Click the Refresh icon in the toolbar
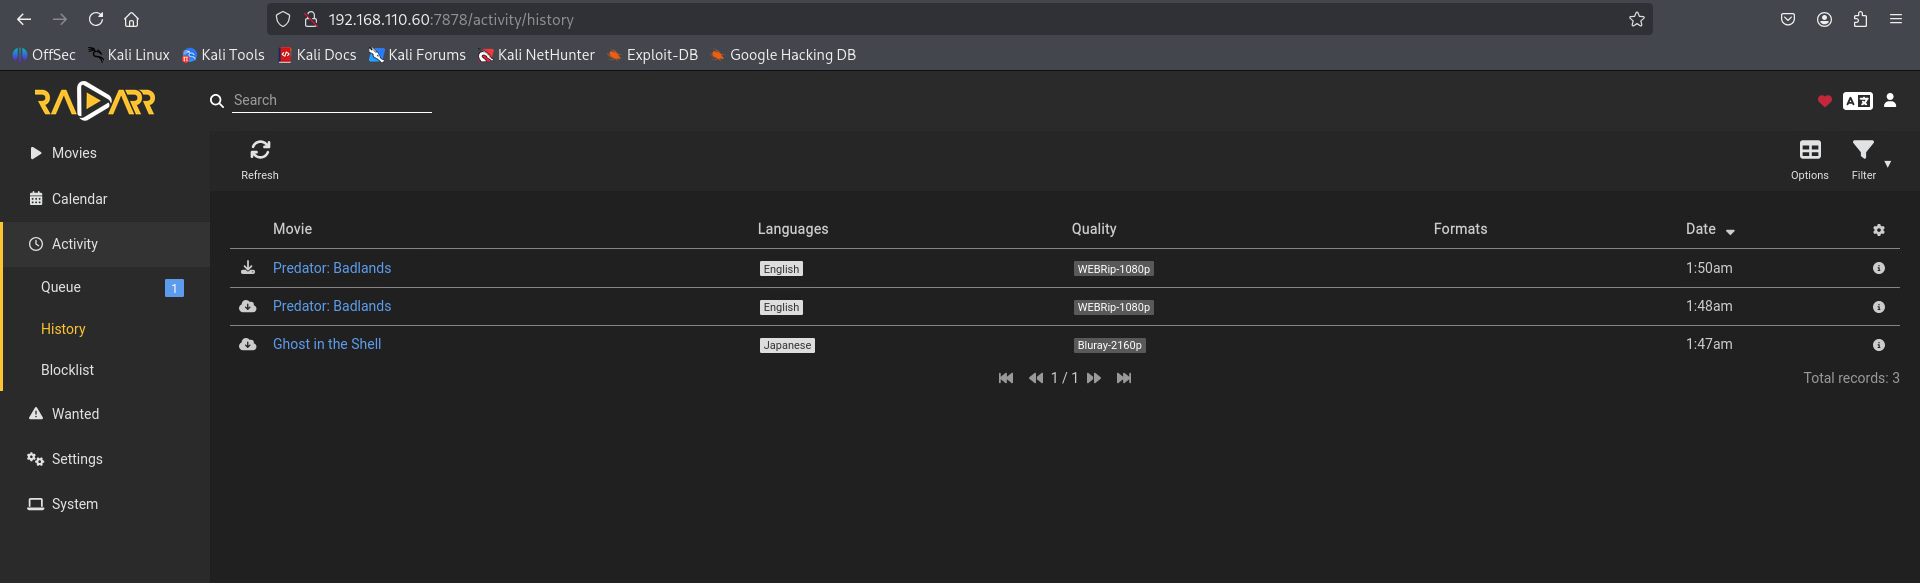The height and width of the screenshot is (583, 1920). click(x=260, y=151)
